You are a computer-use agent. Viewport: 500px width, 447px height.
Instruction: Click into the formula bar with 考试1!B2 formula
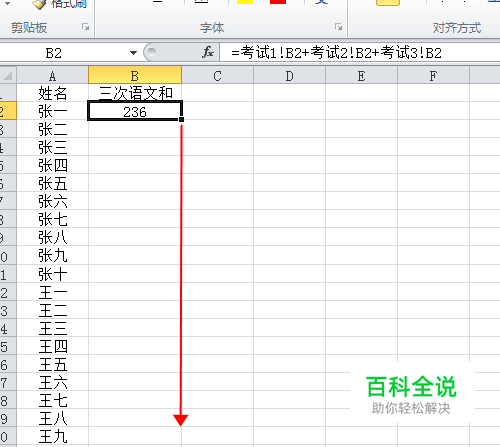click(359, 53)
